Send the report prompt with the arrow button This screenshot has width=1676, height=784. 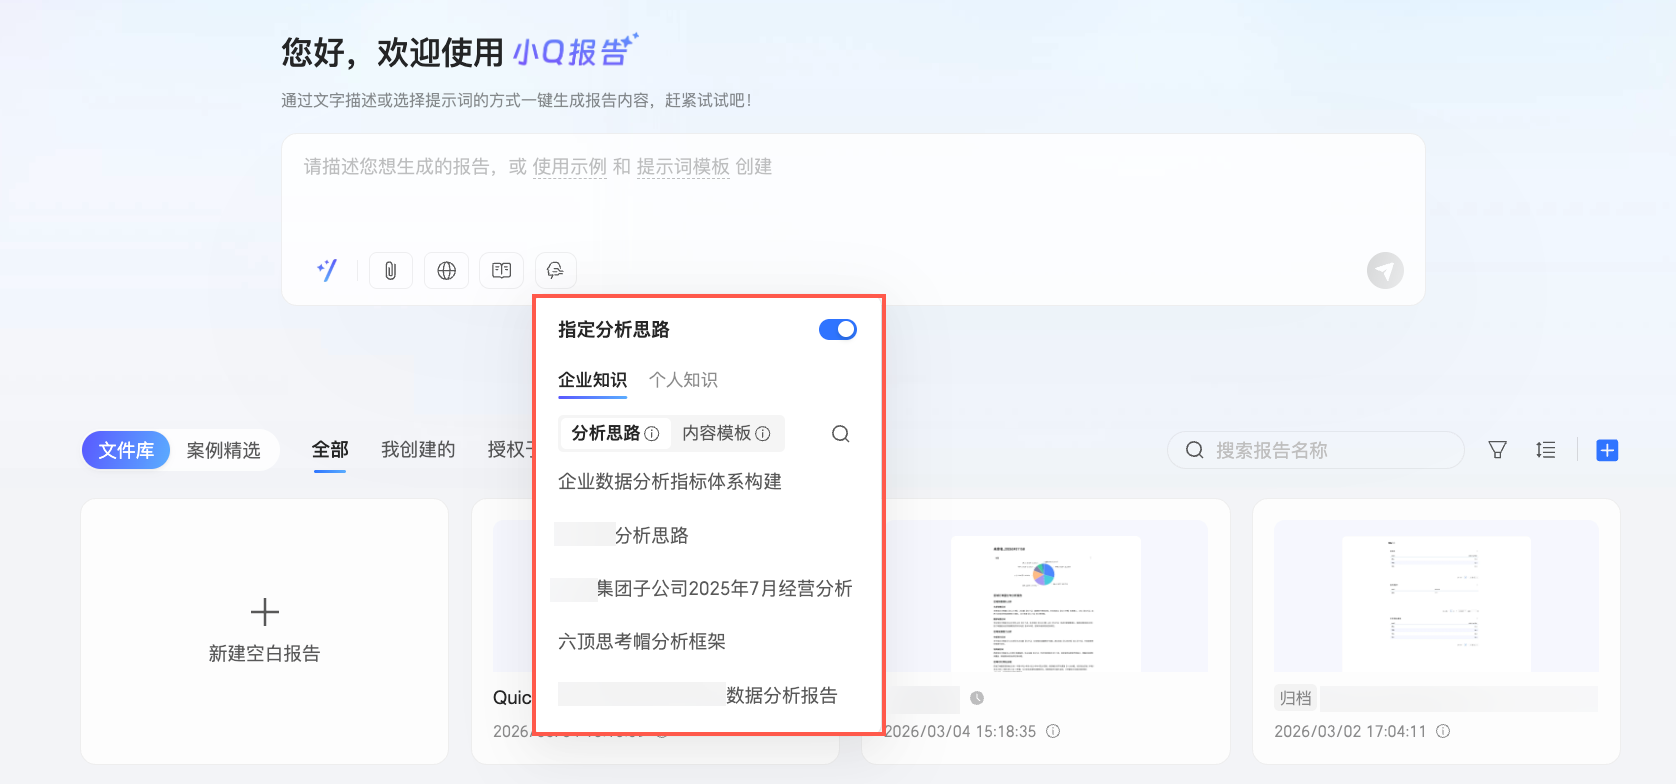point(1385,270)
